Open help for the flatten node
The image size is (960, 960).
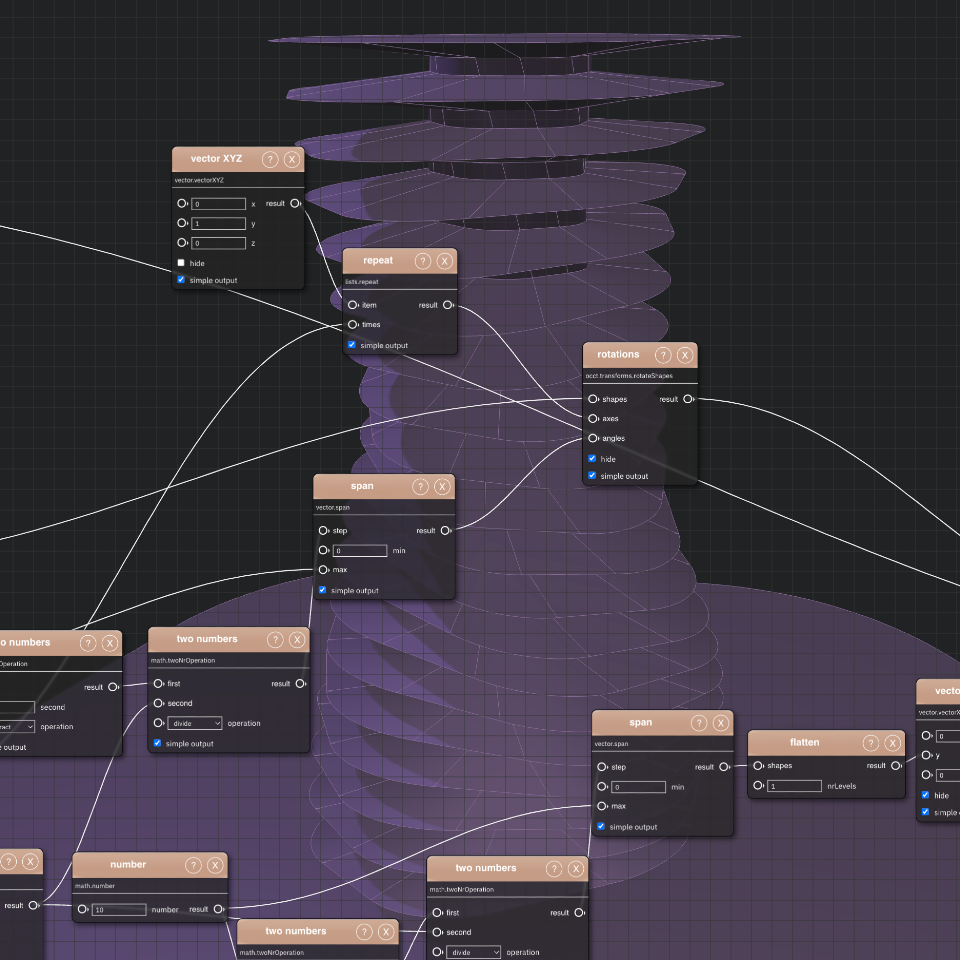[x=871, y=743]
